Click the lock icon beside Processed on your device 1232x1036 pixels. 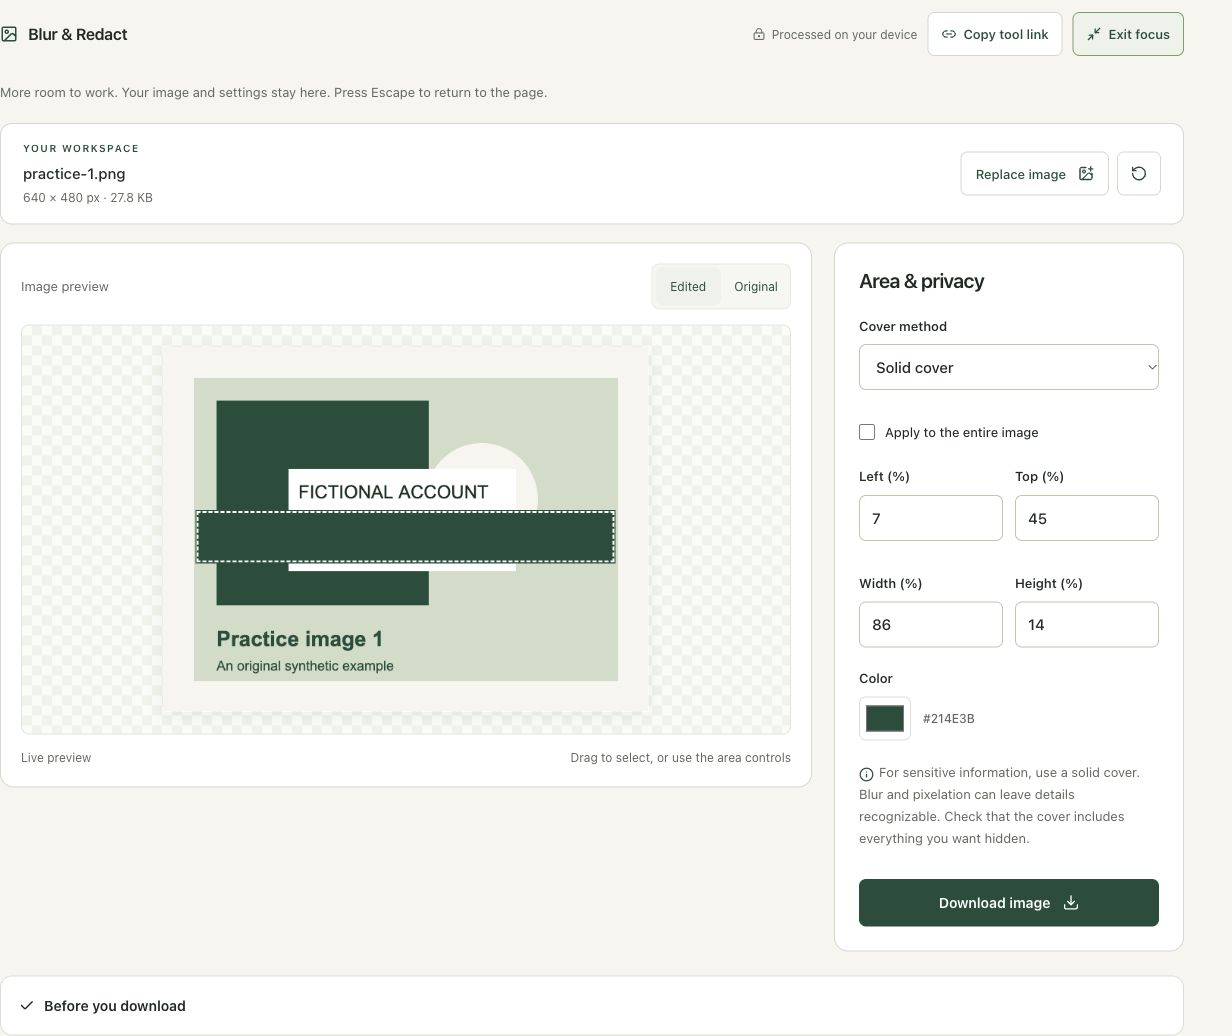(759, 34)
